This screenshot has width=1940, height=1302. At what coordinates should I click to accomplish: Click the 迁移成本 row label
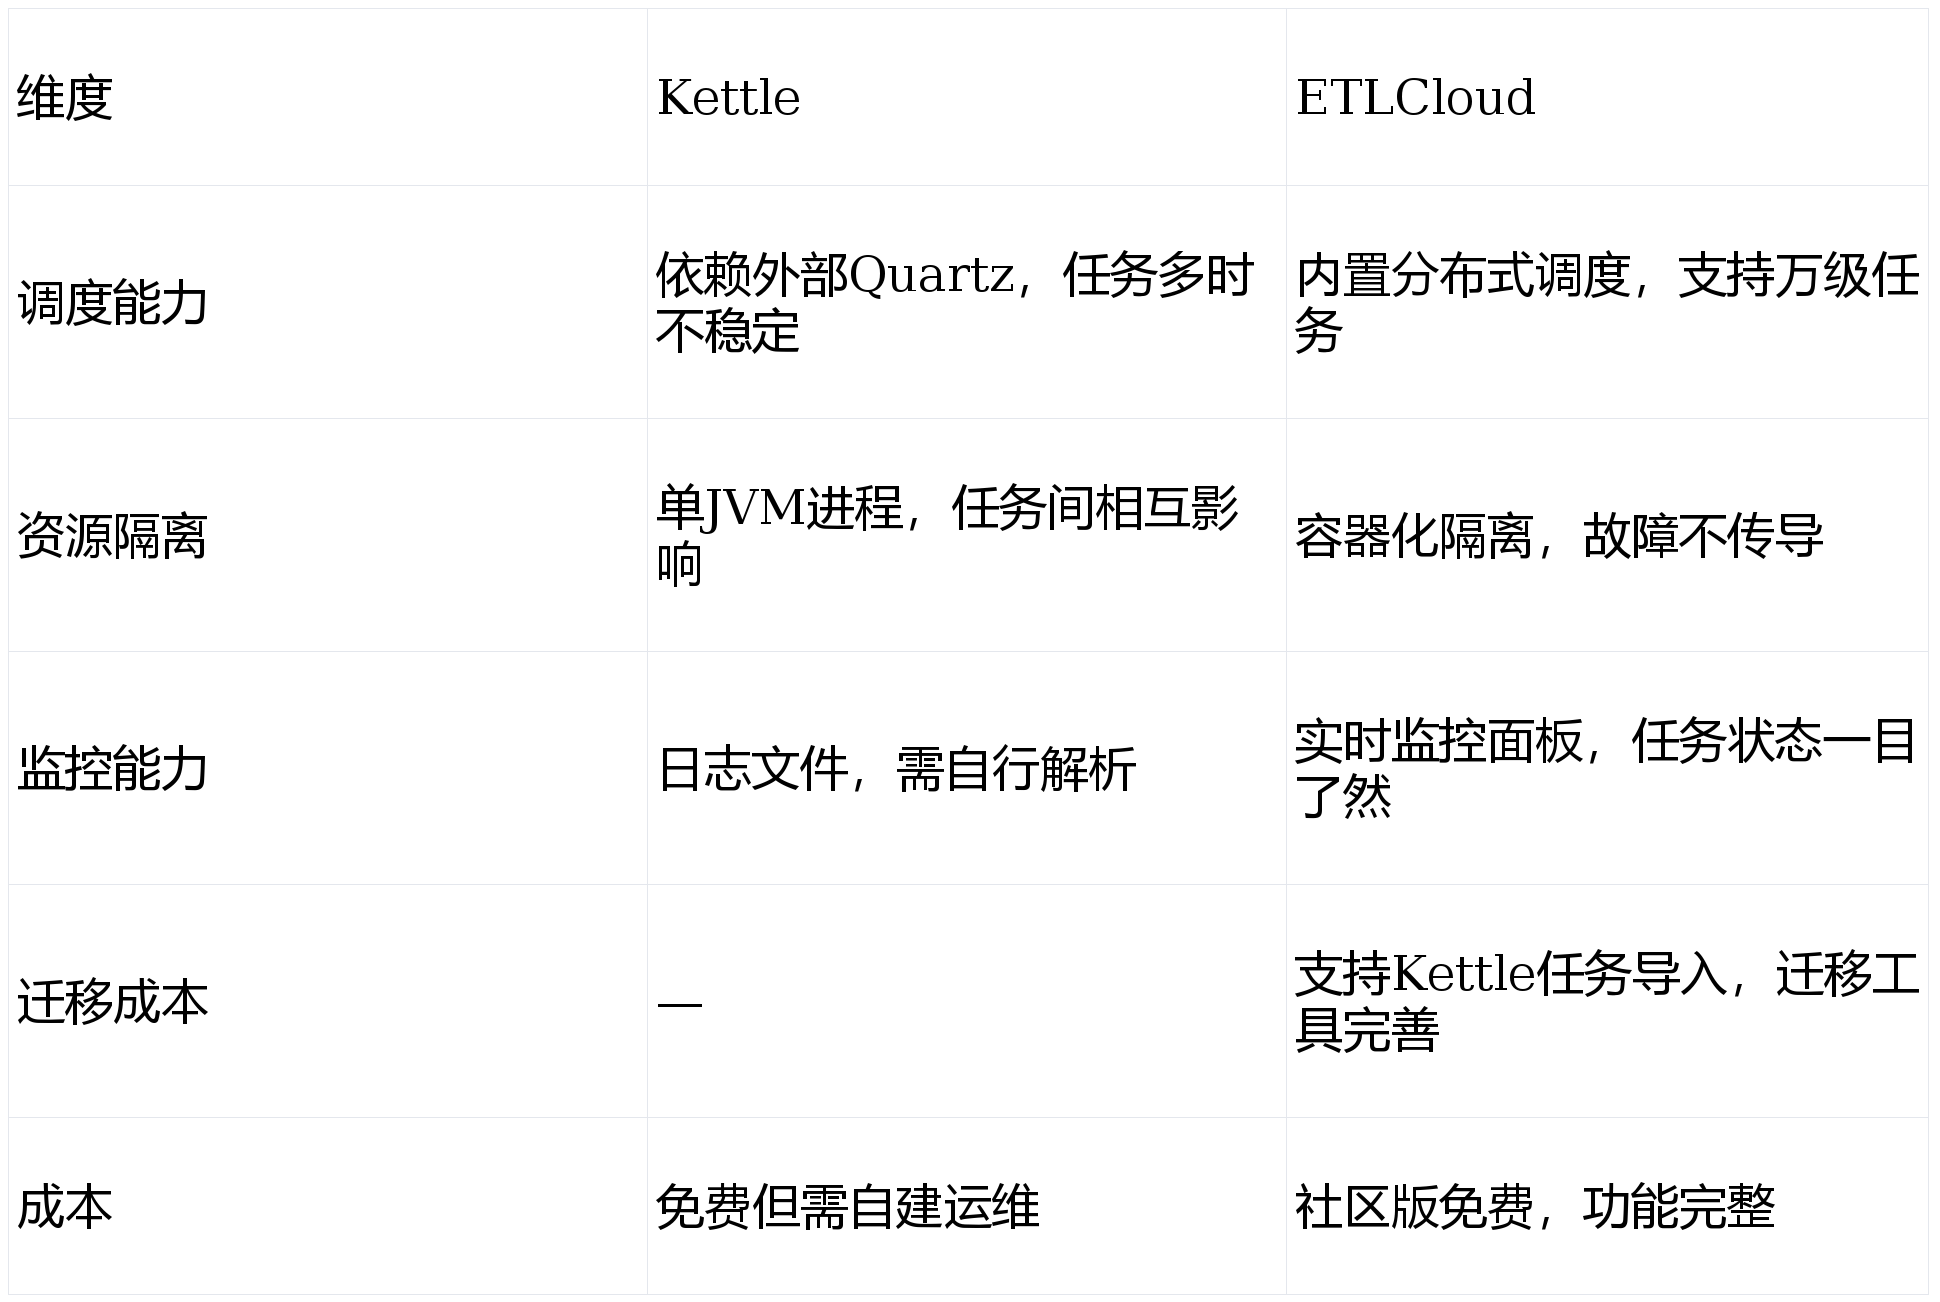point(328,1001)
